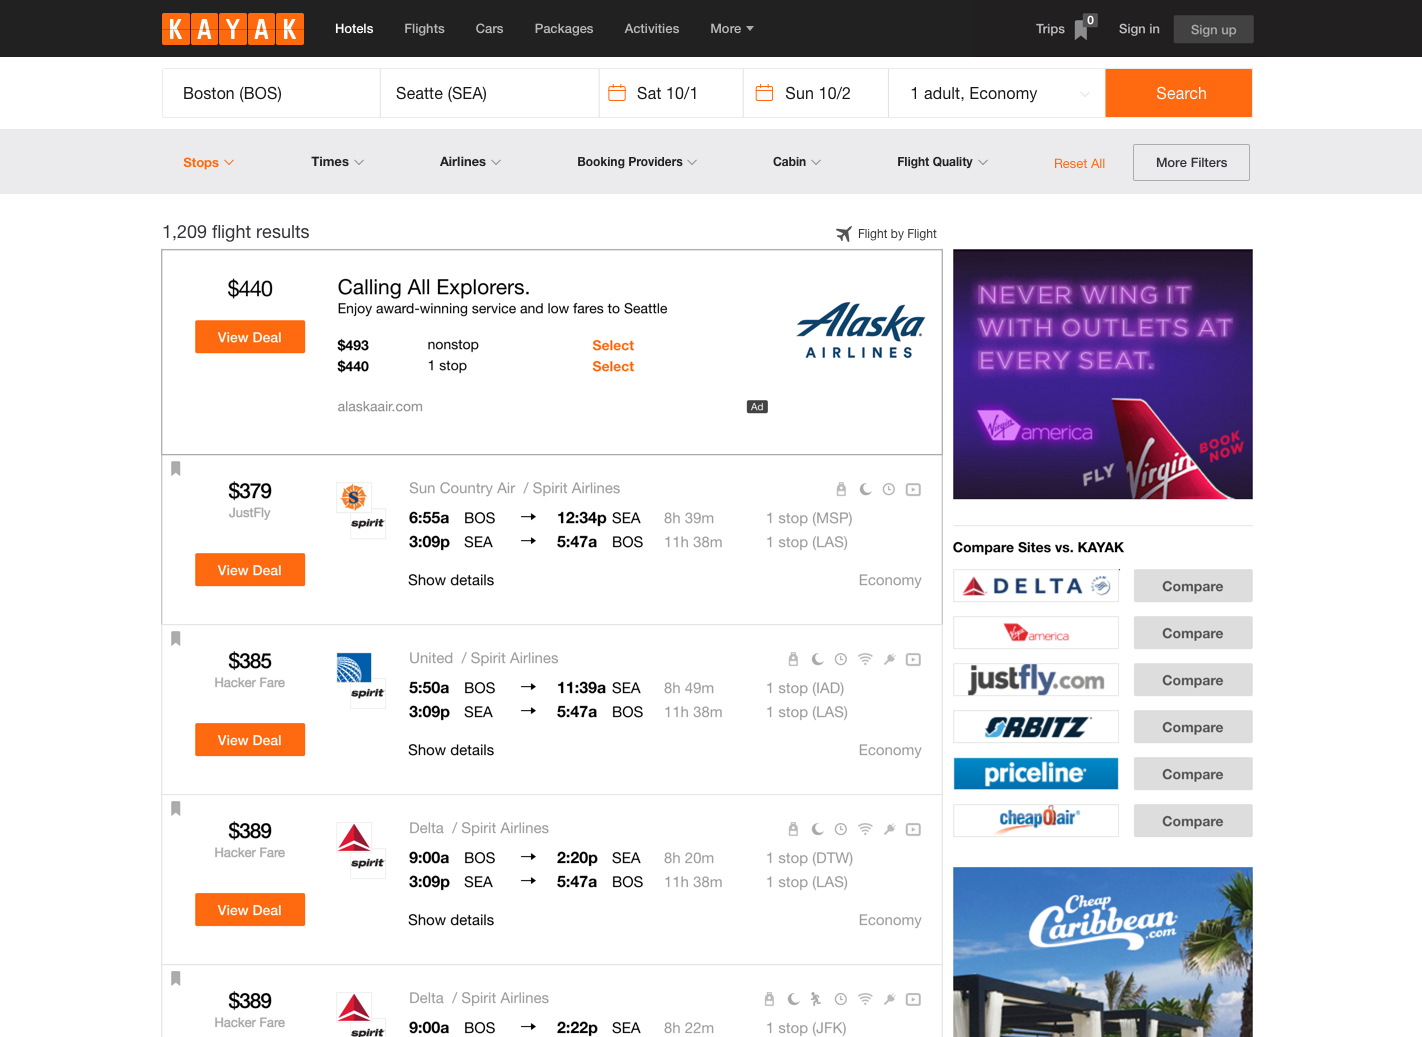Viewport: 1422px width, 1037px height.
Task: Select the $493 nonstop Alaska fare
Action: click(x=613, y=345)
